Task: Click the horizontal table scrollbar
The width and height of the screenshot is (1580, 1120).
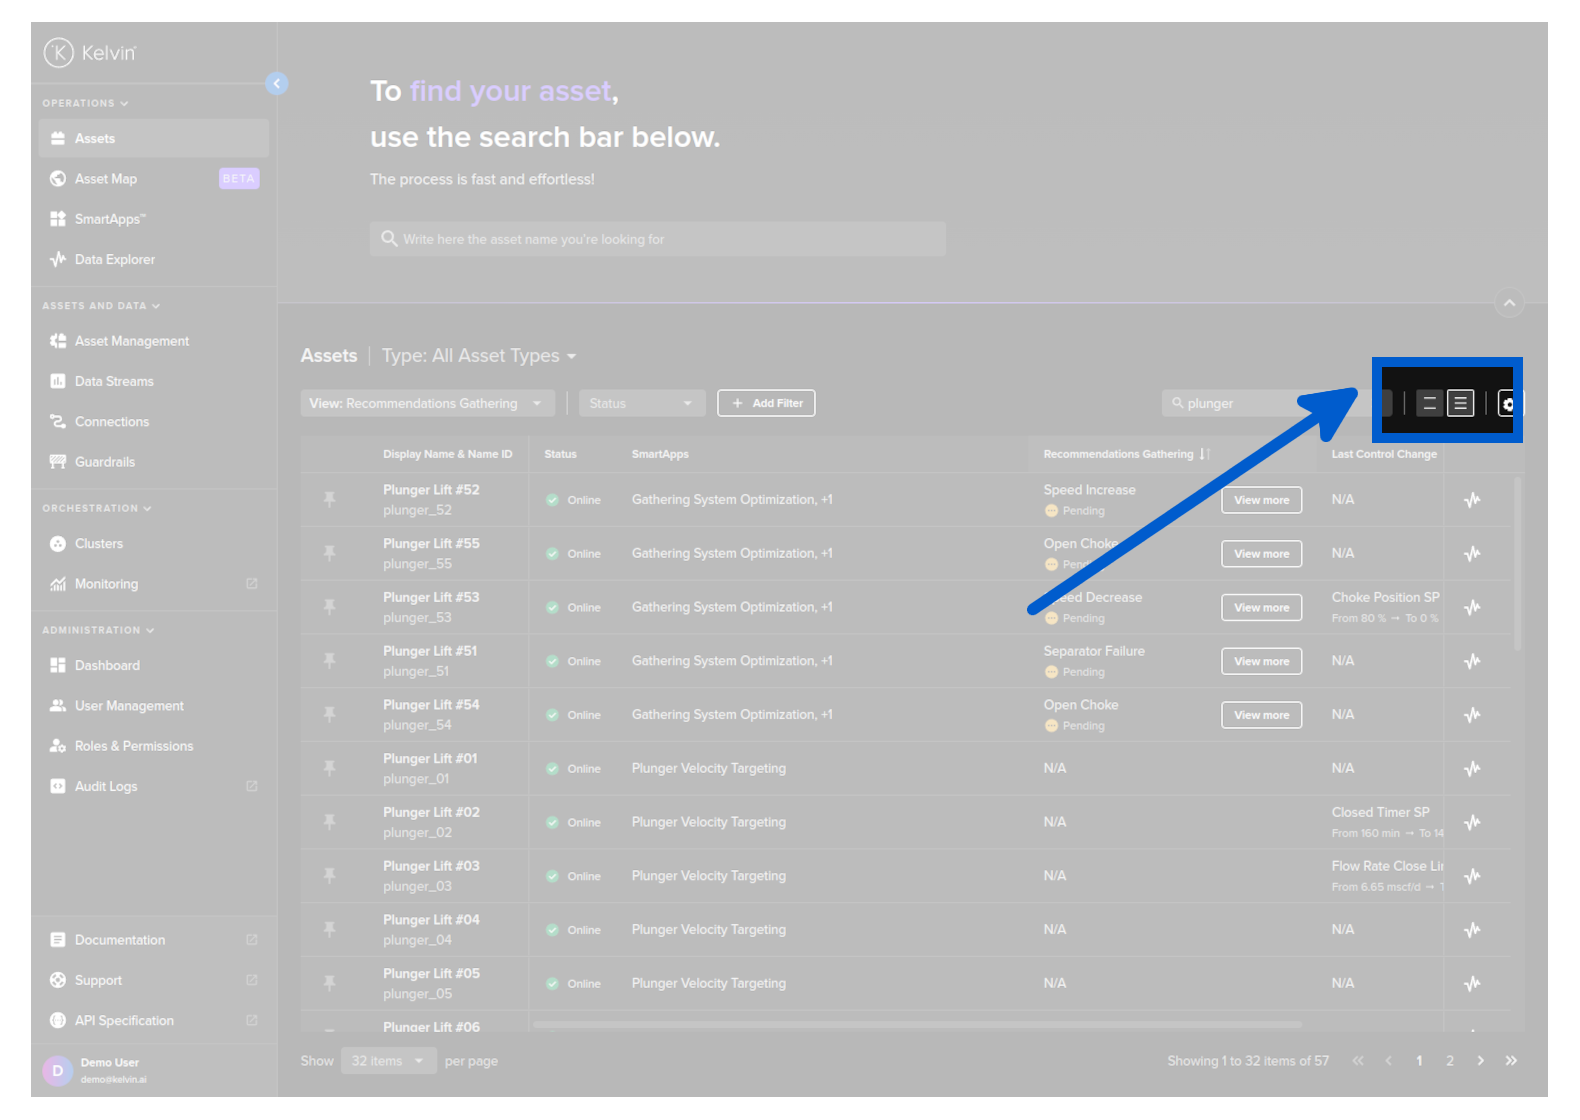Action: [x=917, y=1024]
